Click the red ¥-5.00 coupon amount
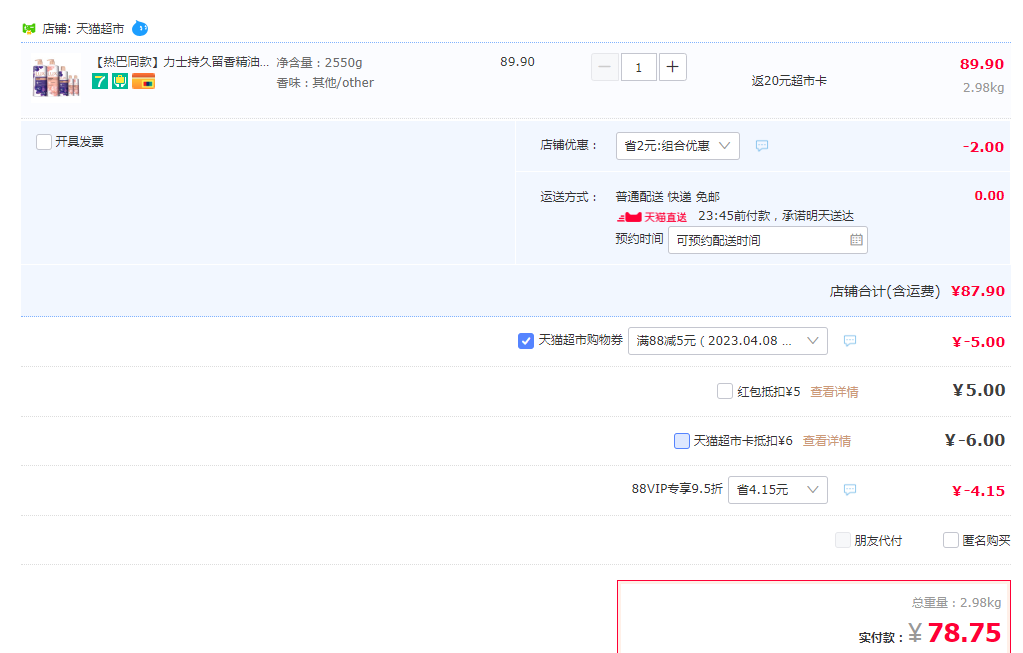1023x653 pixels. (978, 342)
